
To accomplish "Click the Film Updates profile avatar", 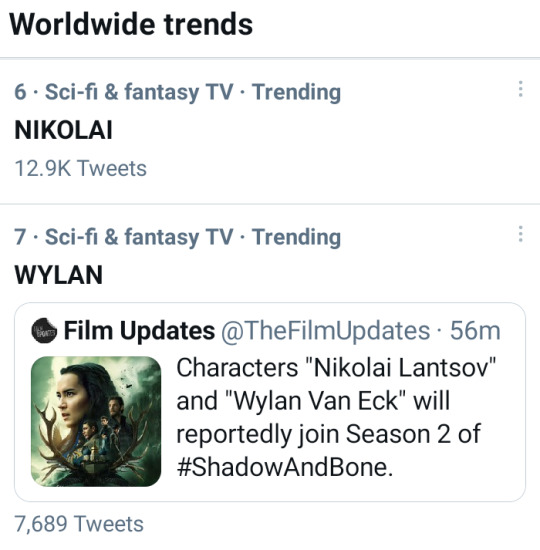I will pos(44,330).
